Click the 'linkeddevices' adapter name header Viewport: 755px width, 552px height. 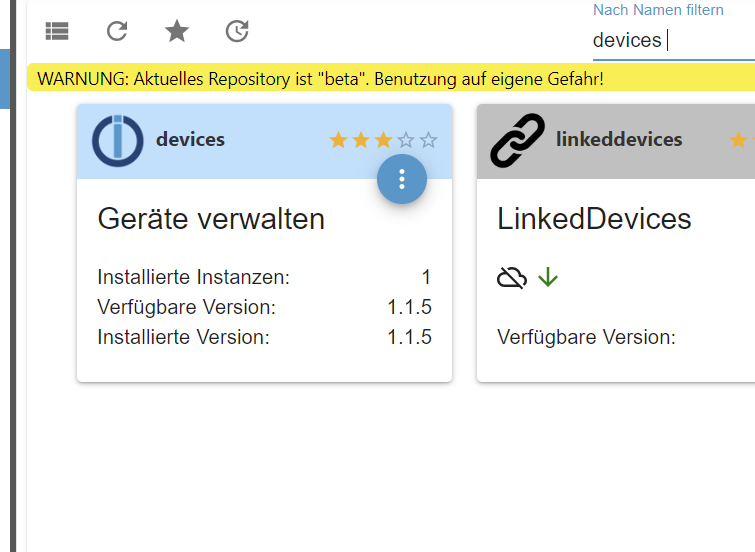(619, 140)
